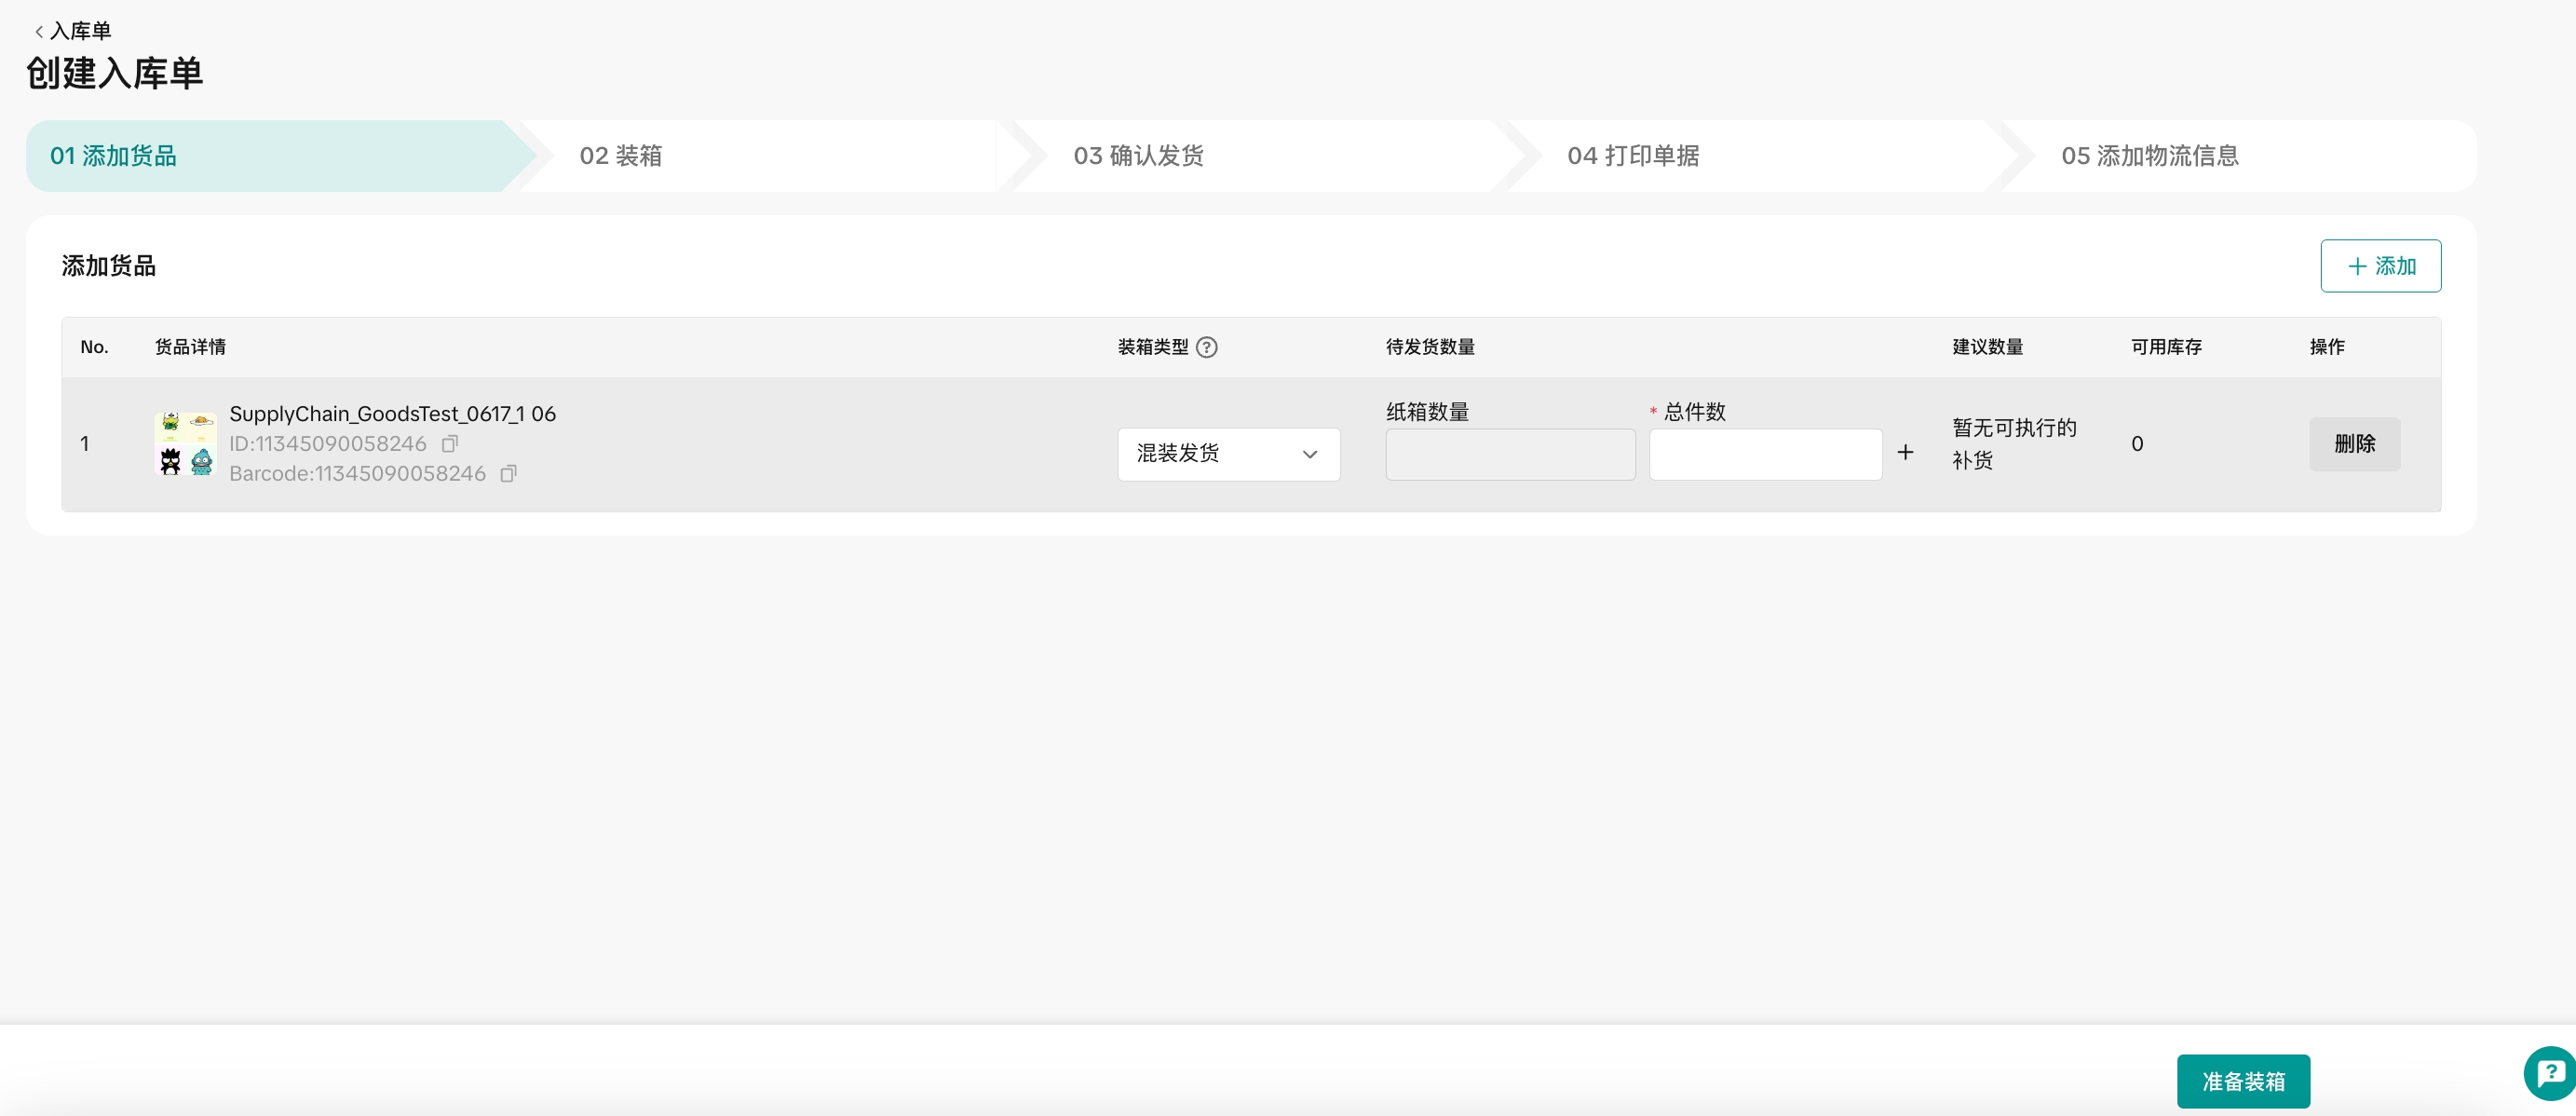2576x1116 pixels.
Task: Switch to step 02 装箱
Action: click(x=621, y=156)
